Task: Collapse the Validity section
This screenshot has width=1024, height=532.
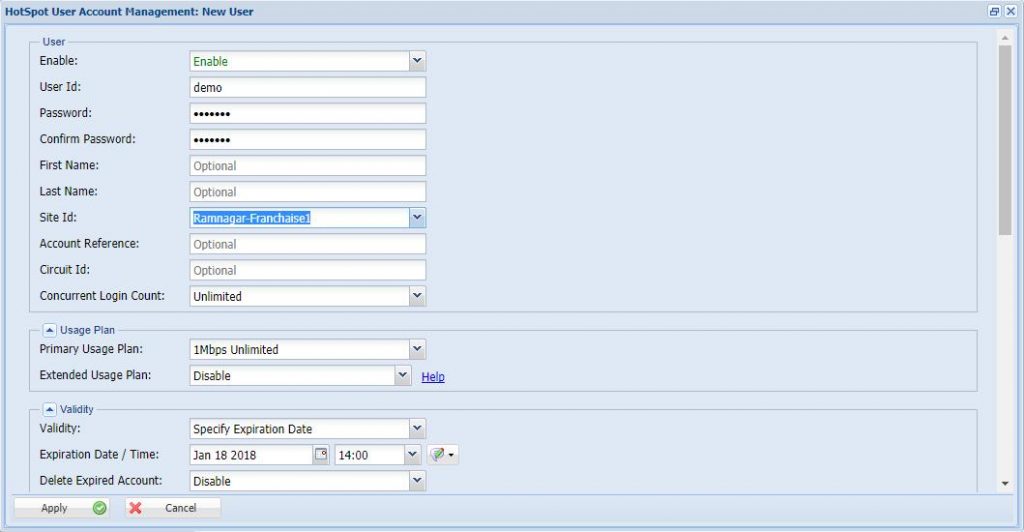Action: [x=49, y=409]
